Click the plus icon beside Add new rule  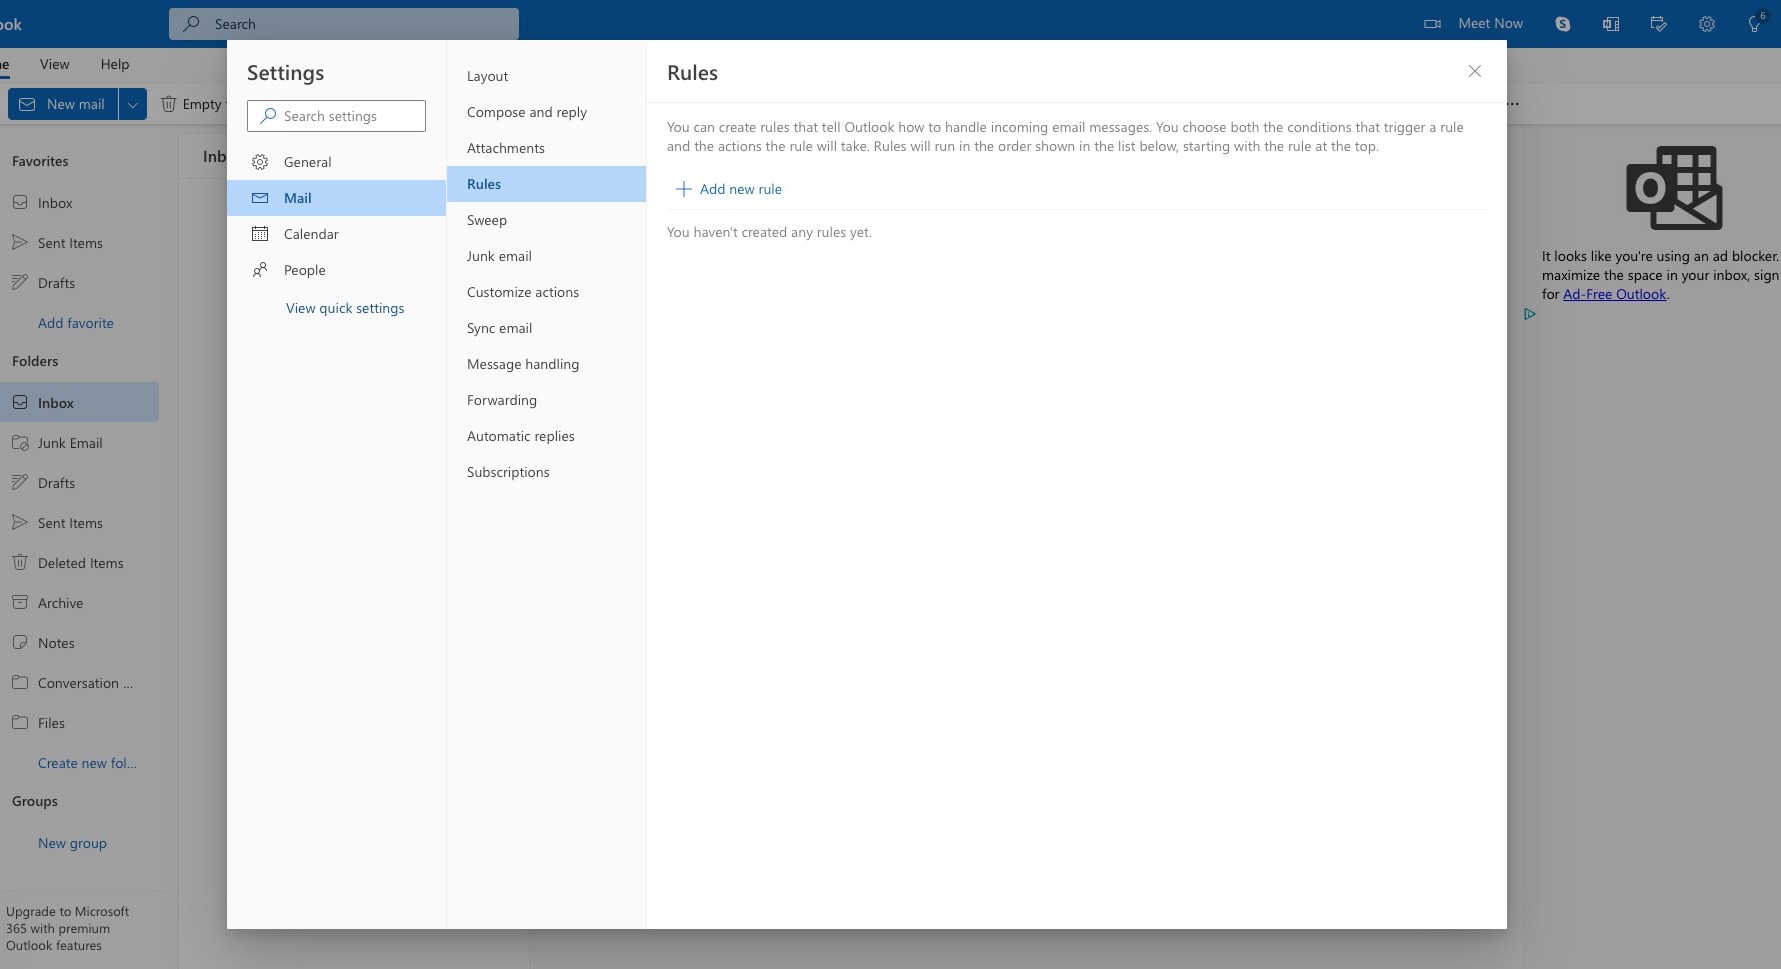point(683,189)
